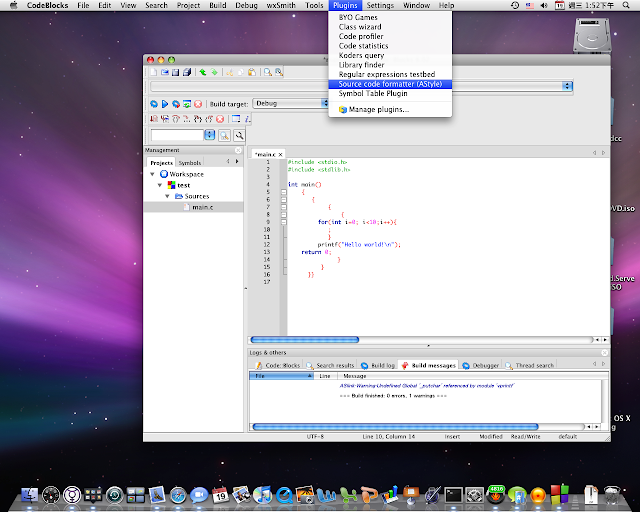Choose Source code formatter (AStyle) menu item

coord(390,84)
